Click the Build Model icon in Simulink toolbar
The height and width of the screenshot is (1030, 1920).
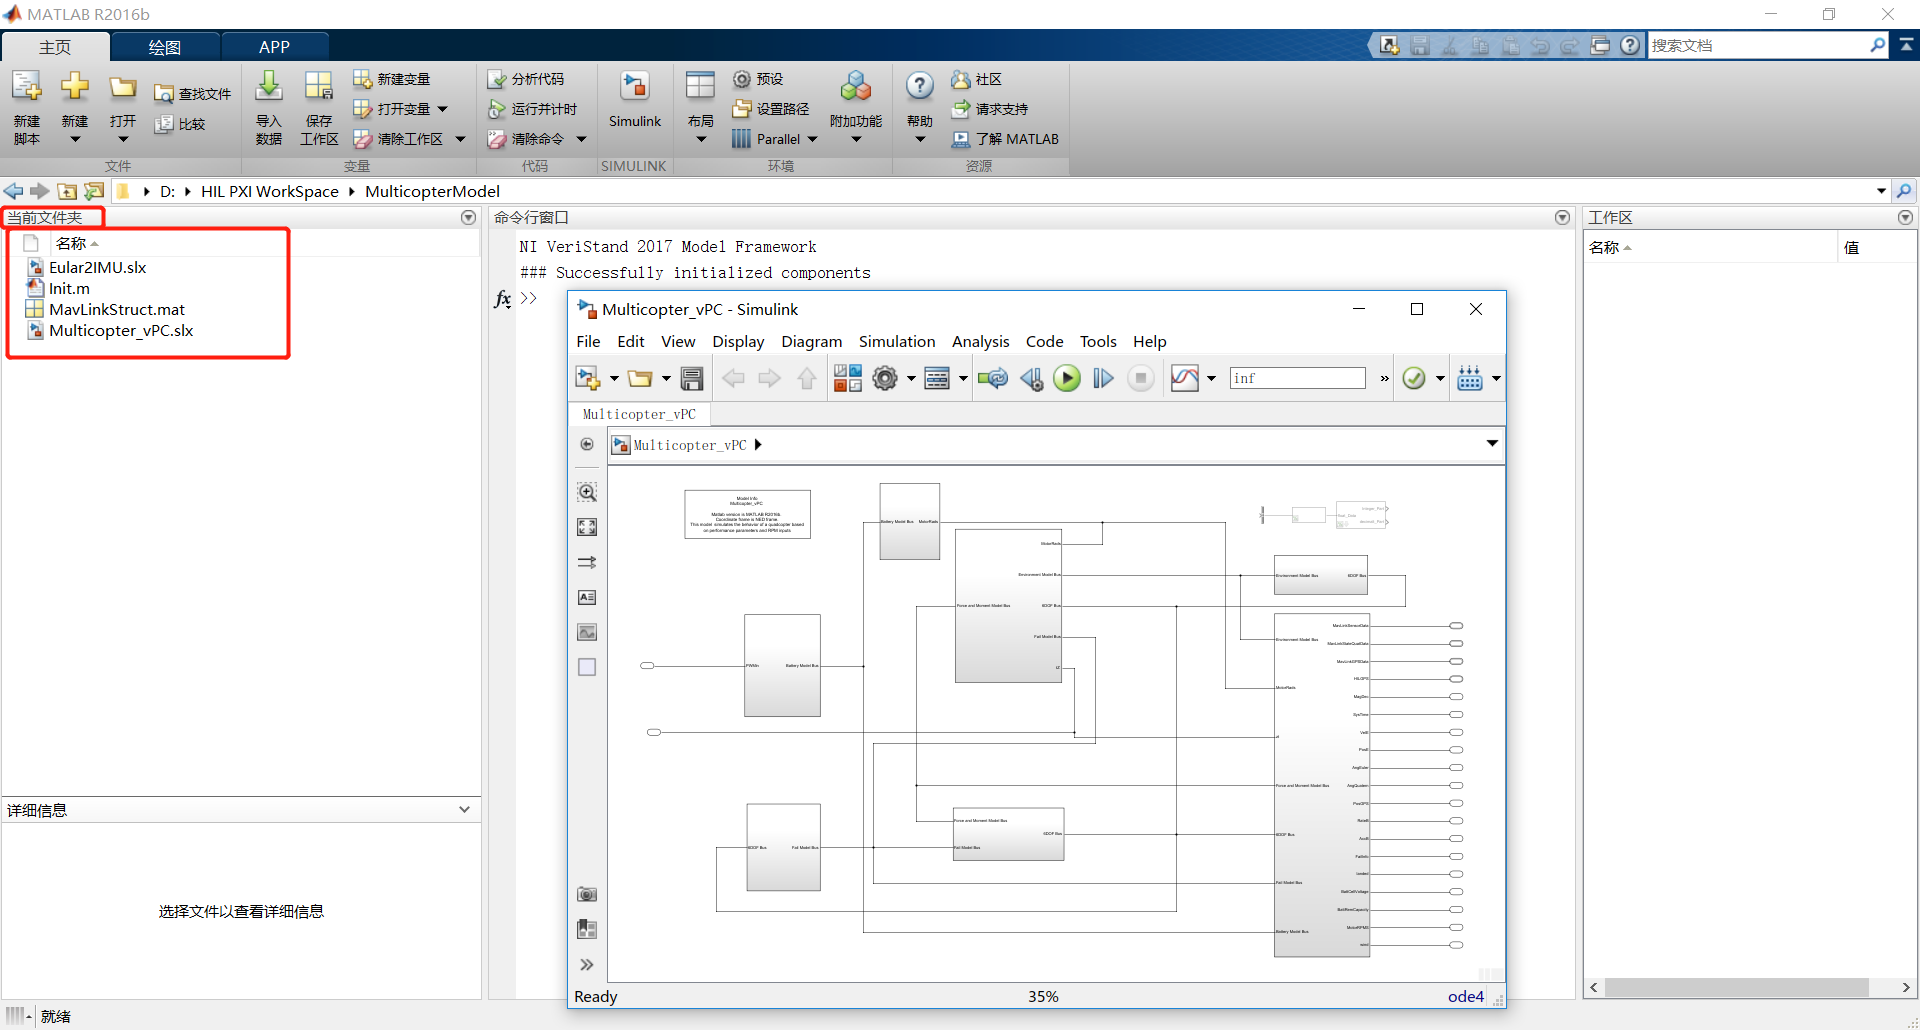pos(1470,378)
